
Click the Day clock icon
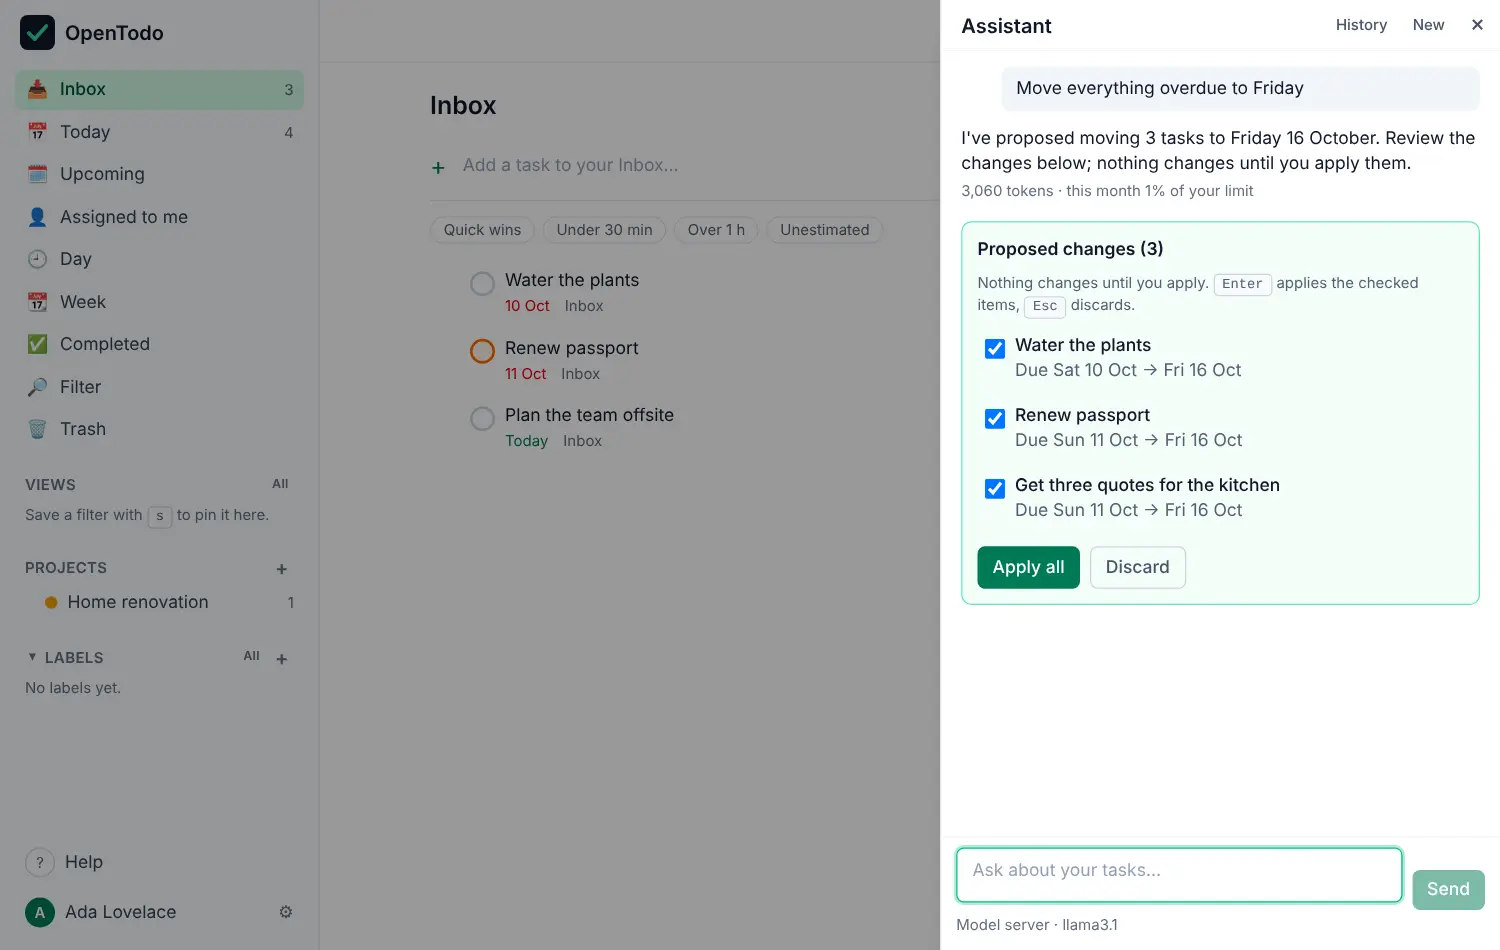tap(37, 259)
